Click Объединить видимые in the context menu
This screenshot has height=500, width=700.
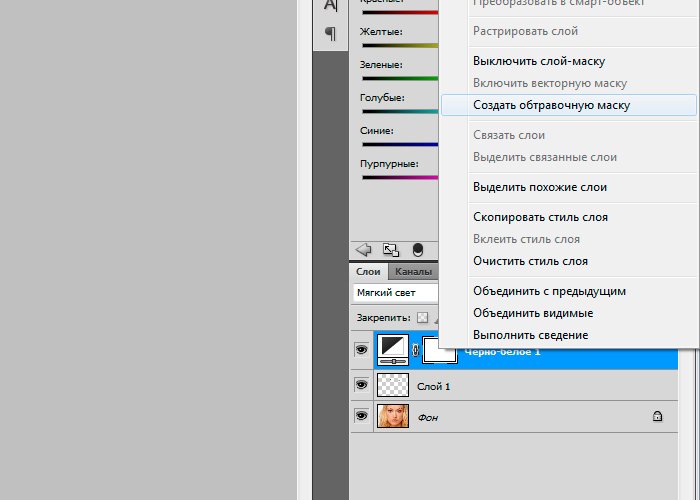pos(533,313)
